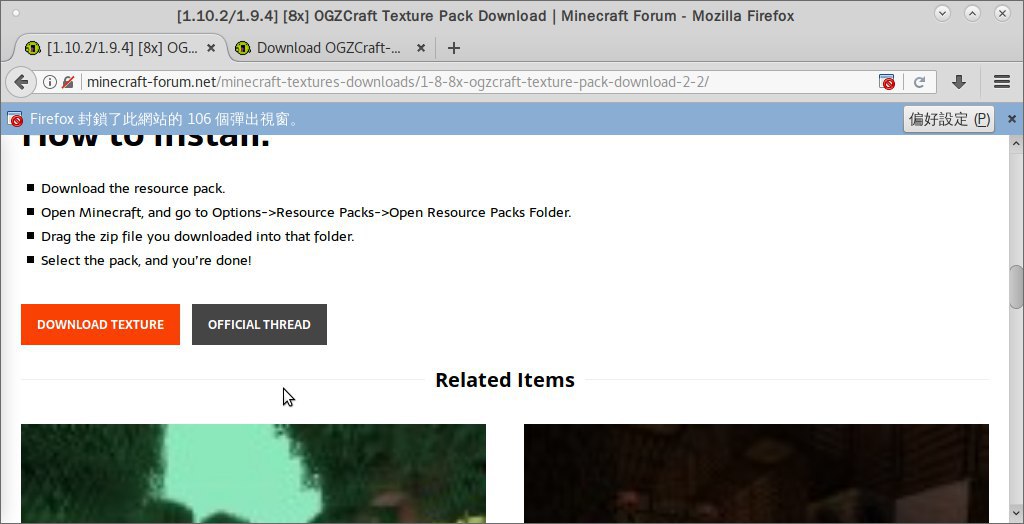Open the Downloads arrow in the toolbar
The image size is (1024, 524).
tap(959, 82)
